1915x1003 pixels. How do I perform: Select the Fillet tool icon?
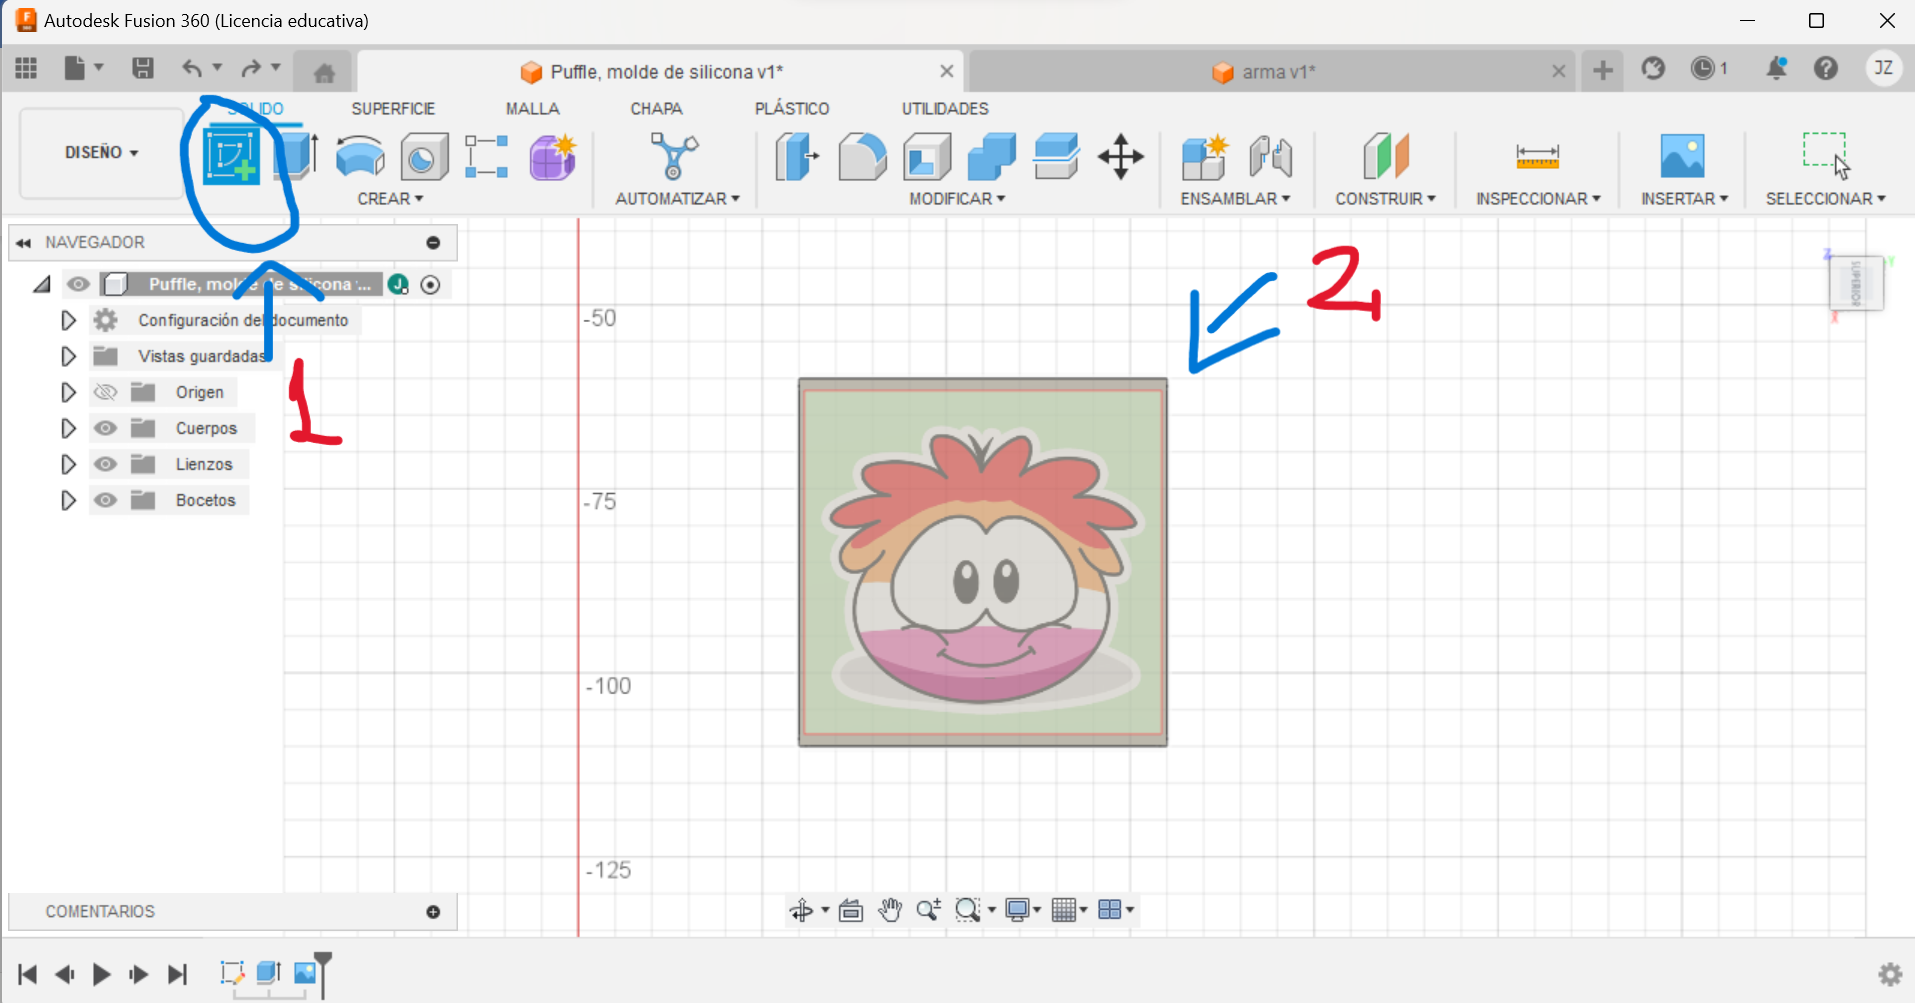pos(862,157)
